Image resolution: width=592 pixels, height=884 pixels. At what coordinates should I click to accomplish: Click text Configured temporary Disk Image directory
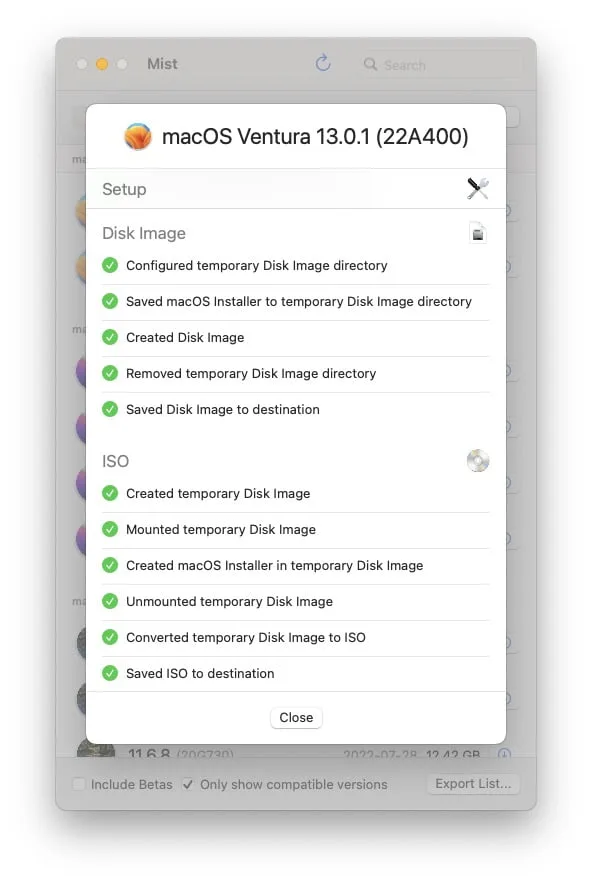click(x=257, y=266)
